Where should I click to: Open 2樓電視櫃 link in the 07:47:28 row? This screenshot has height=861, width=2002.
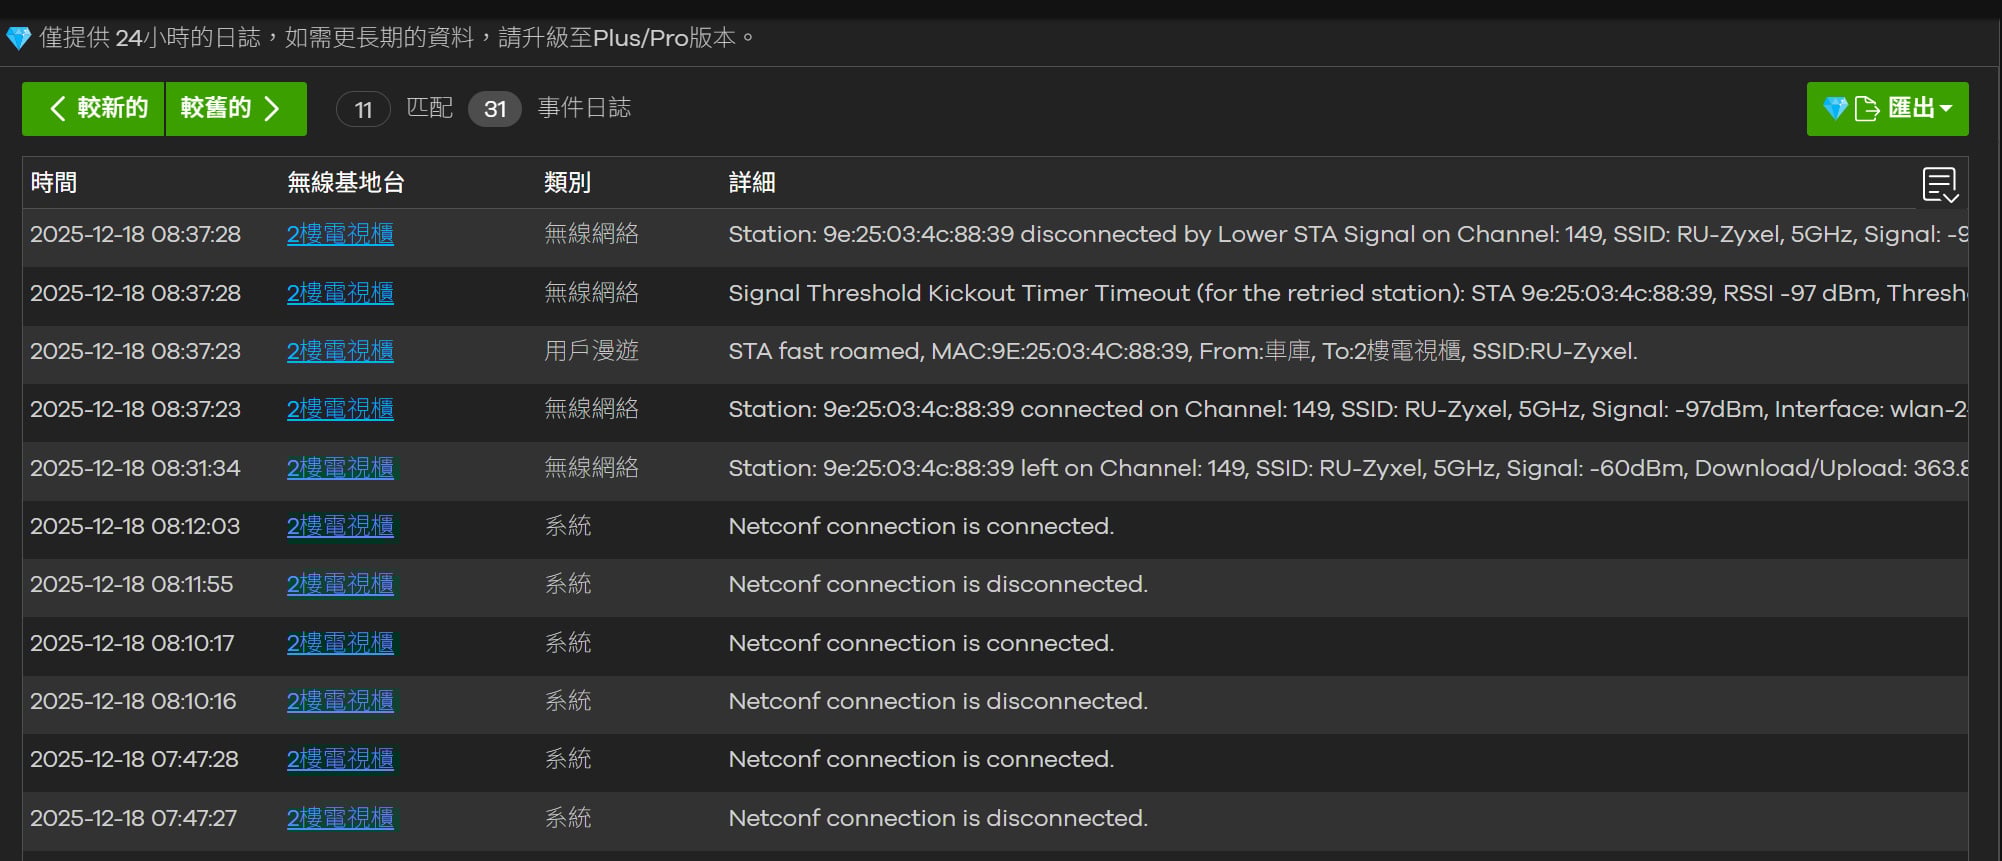click(340, 759)
